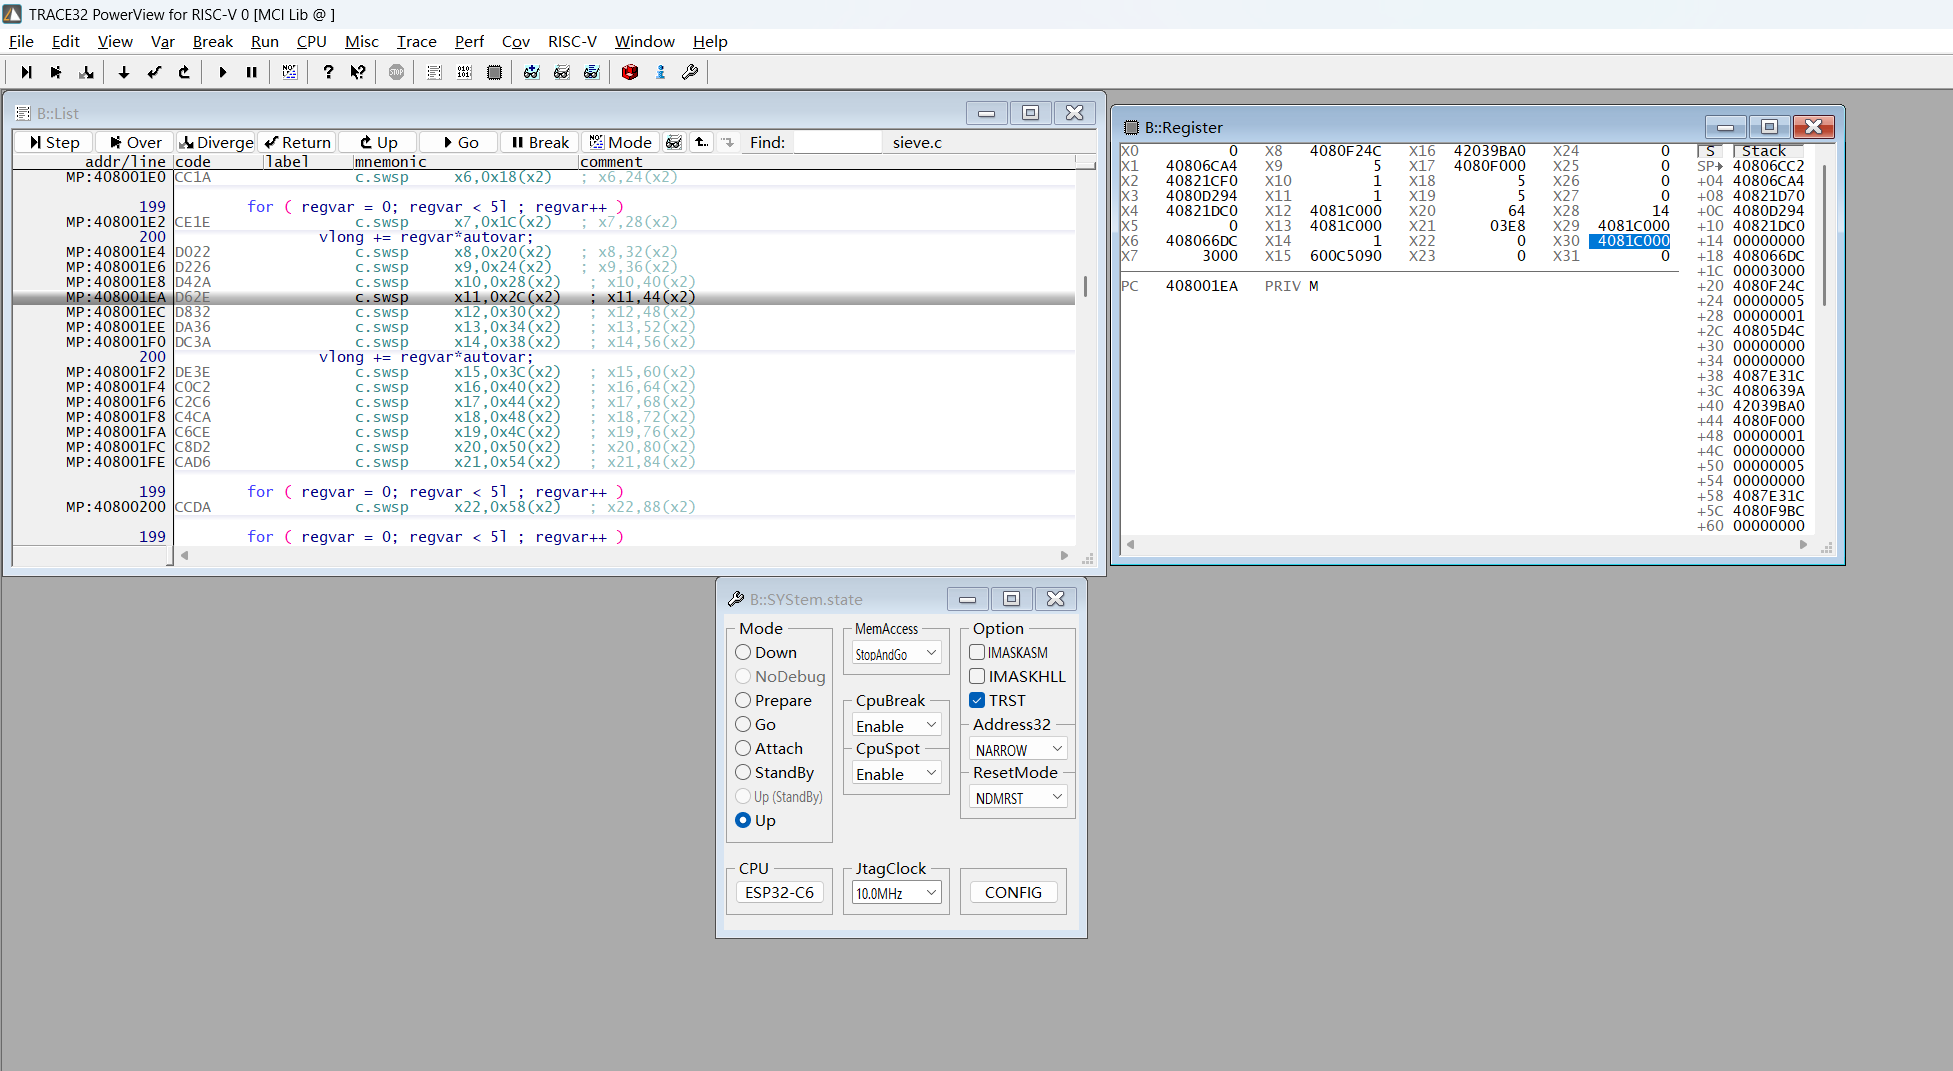Expand the JtagClock 10.0MHz dropdown
This screenshot has width=1953, height=1071.
point(896,893)
